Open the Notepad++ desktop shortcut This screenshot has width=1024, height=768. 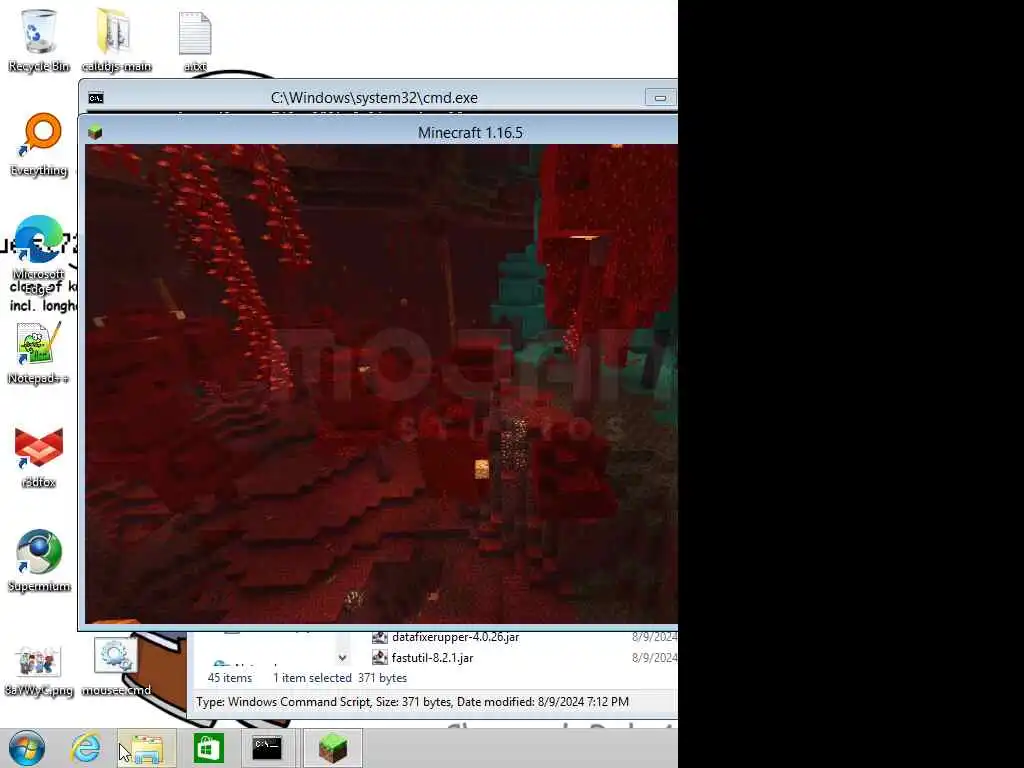(x=38, y=353)
